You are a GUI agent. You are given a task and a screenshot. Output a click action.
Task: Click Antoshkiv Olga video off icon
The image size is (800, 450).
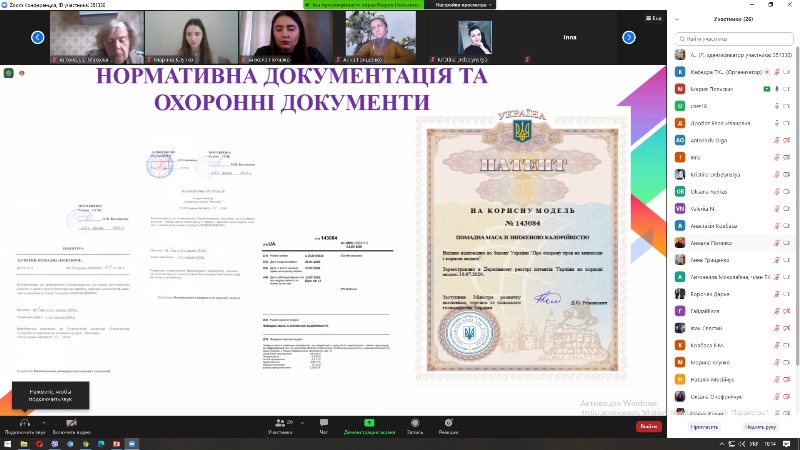click(787, 140)
